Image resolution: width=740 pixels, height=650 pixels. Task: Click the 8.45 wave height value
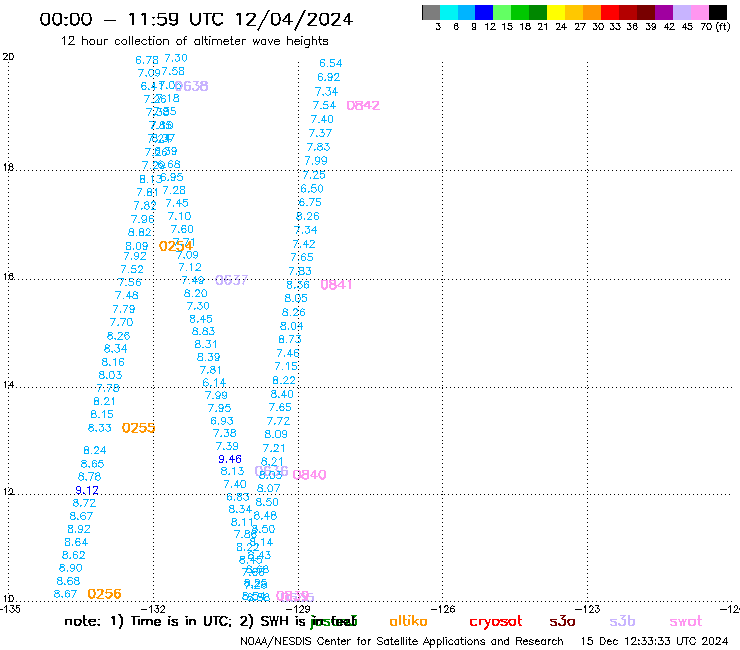pyautogui.click(x=201, y=319)
